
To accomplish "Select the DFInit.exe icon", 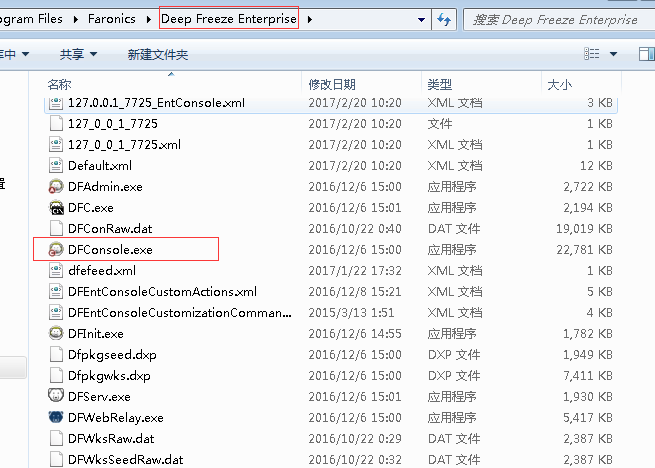I will (x=56, y=333).
